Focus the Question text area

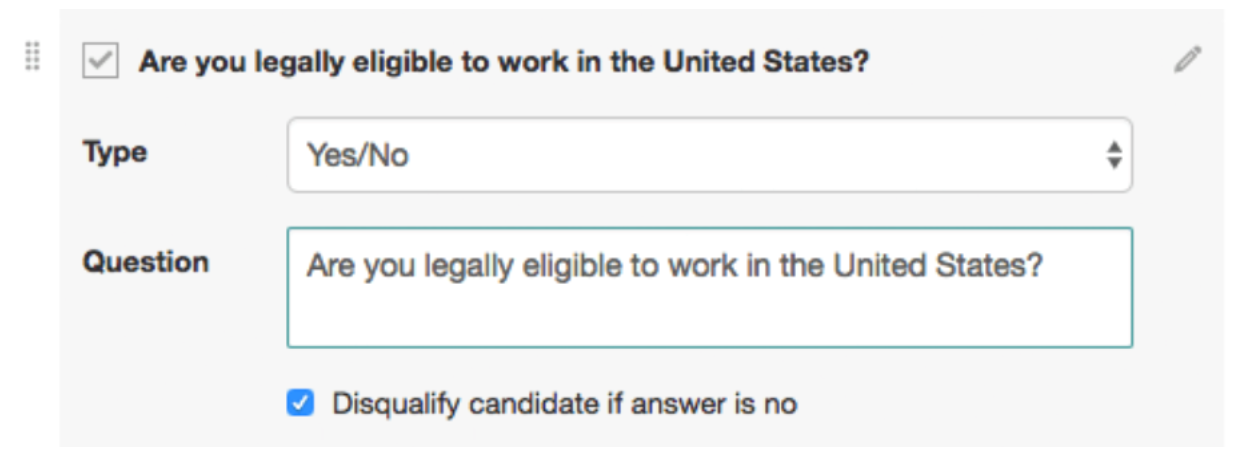tap(709, 287)
